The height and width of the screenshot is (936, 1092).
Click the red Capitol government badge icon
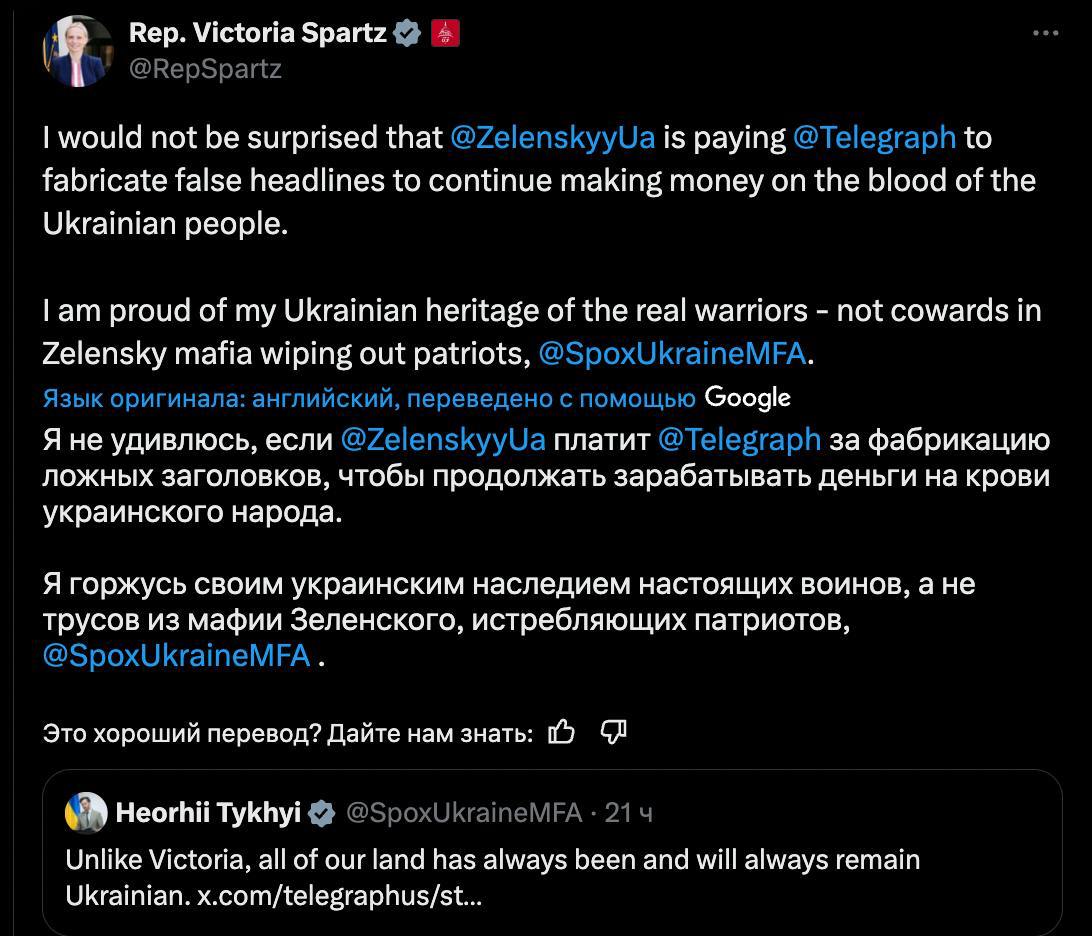444,33
